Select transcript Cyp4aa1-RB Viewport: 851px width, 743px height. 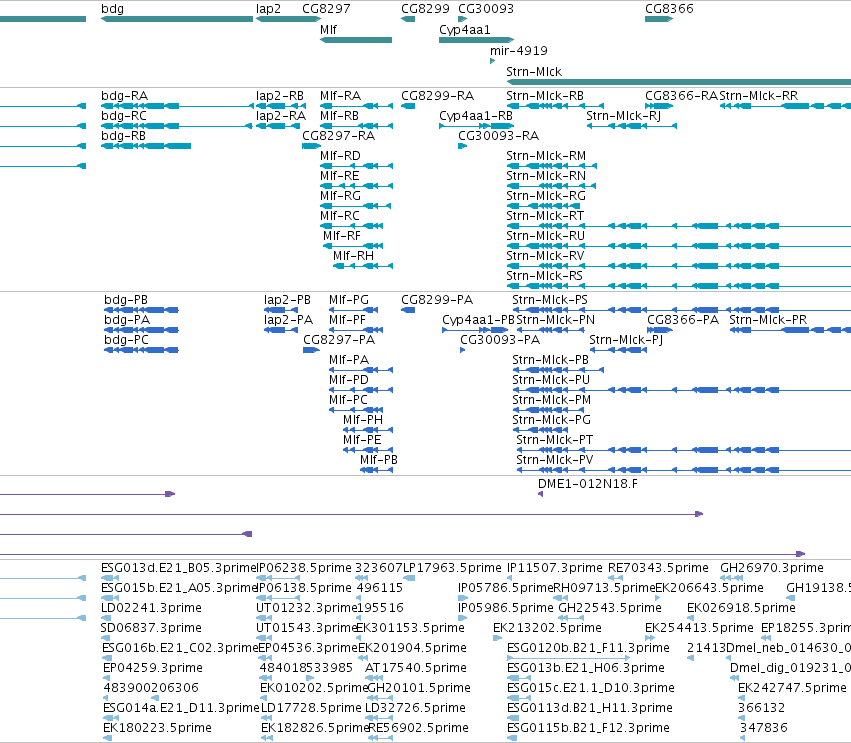pos(476,116)
